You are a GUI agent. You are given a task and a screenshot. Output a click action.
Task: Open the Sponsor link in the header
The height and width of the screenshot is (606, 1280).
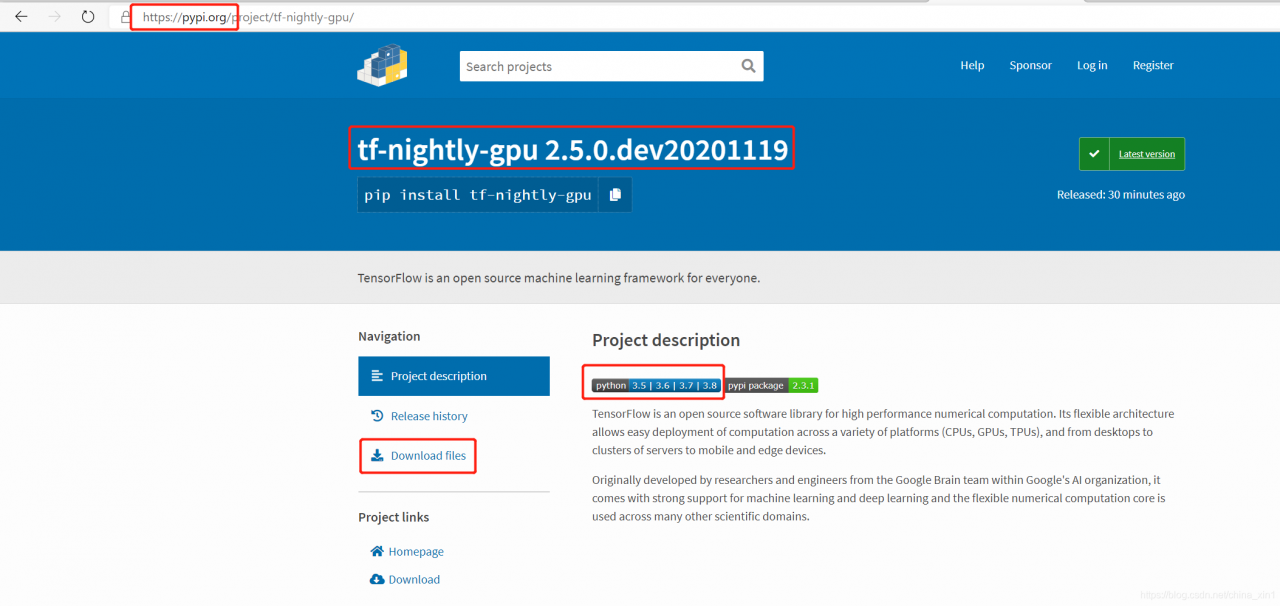tap(1030, 65)
